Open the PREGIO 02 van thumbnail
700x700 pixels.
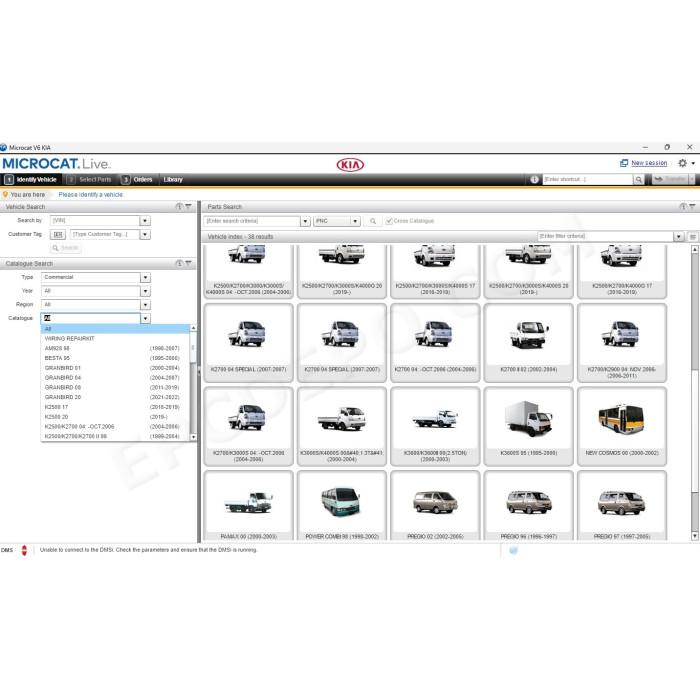(435, 506)
